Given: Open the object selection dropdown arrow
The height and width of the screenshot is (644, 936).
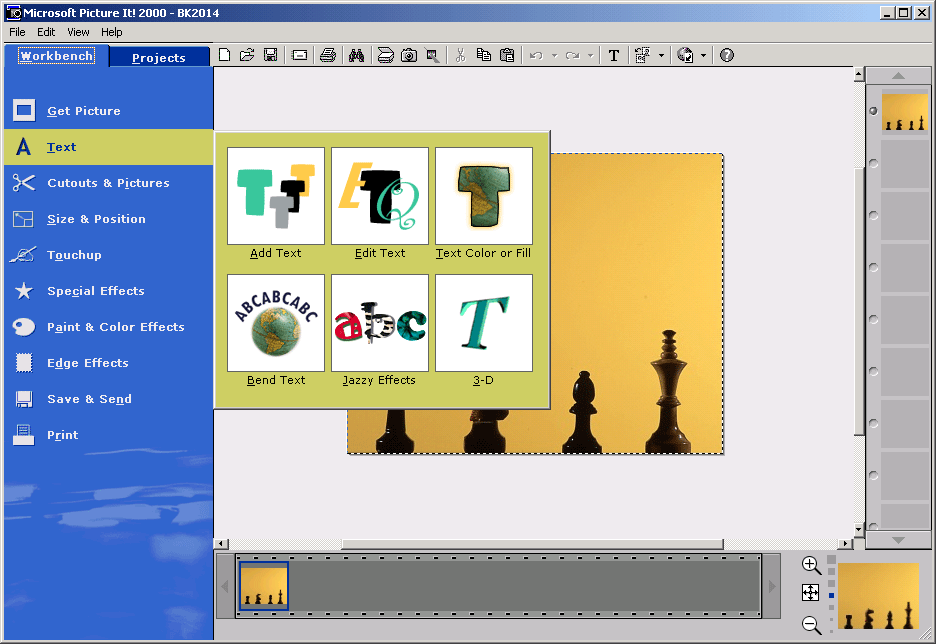Looking at the screenshot, I should [x=661, y=56].
